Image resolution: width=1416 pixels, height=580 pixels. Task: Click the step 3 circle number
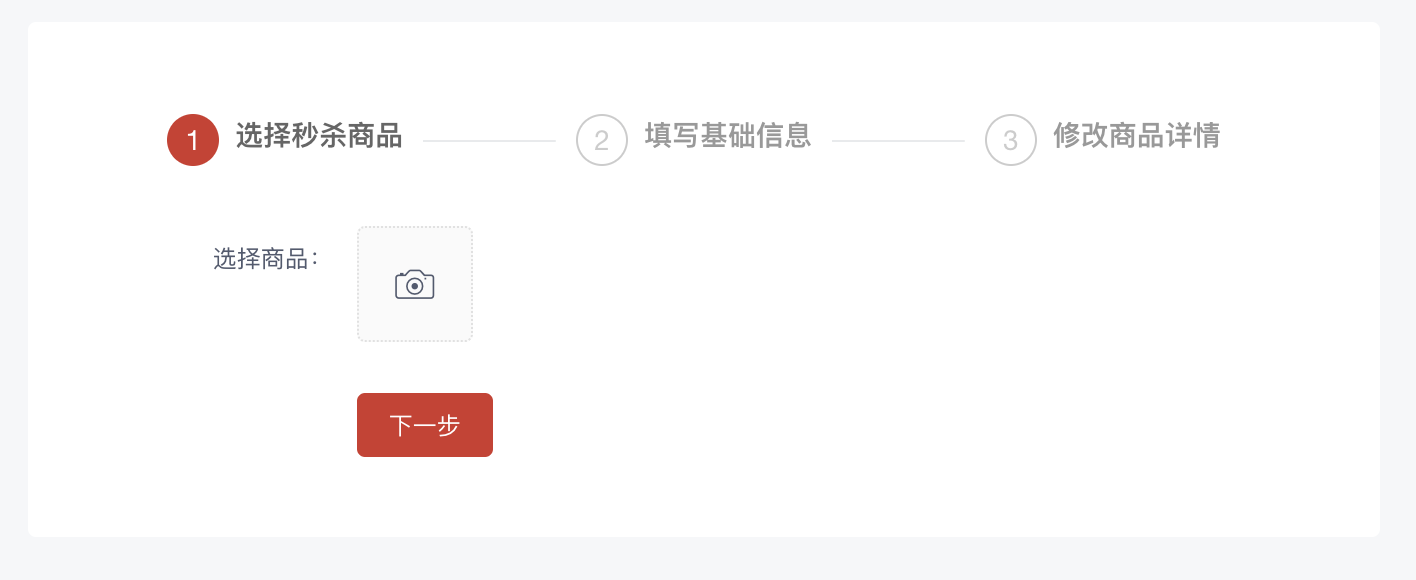(1011, 140)
